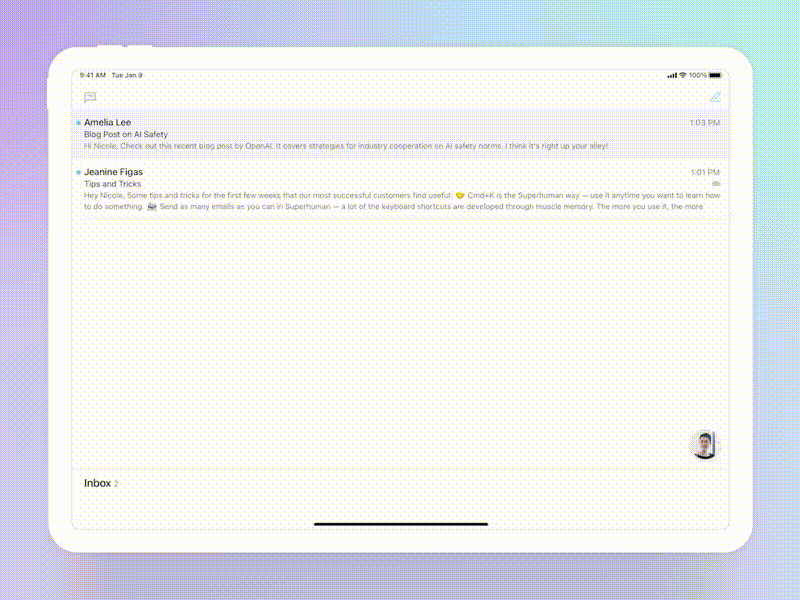Tap the 100% battery percentage
The width and height of the screenshot is (800, 600).
(x=697, y=75)
